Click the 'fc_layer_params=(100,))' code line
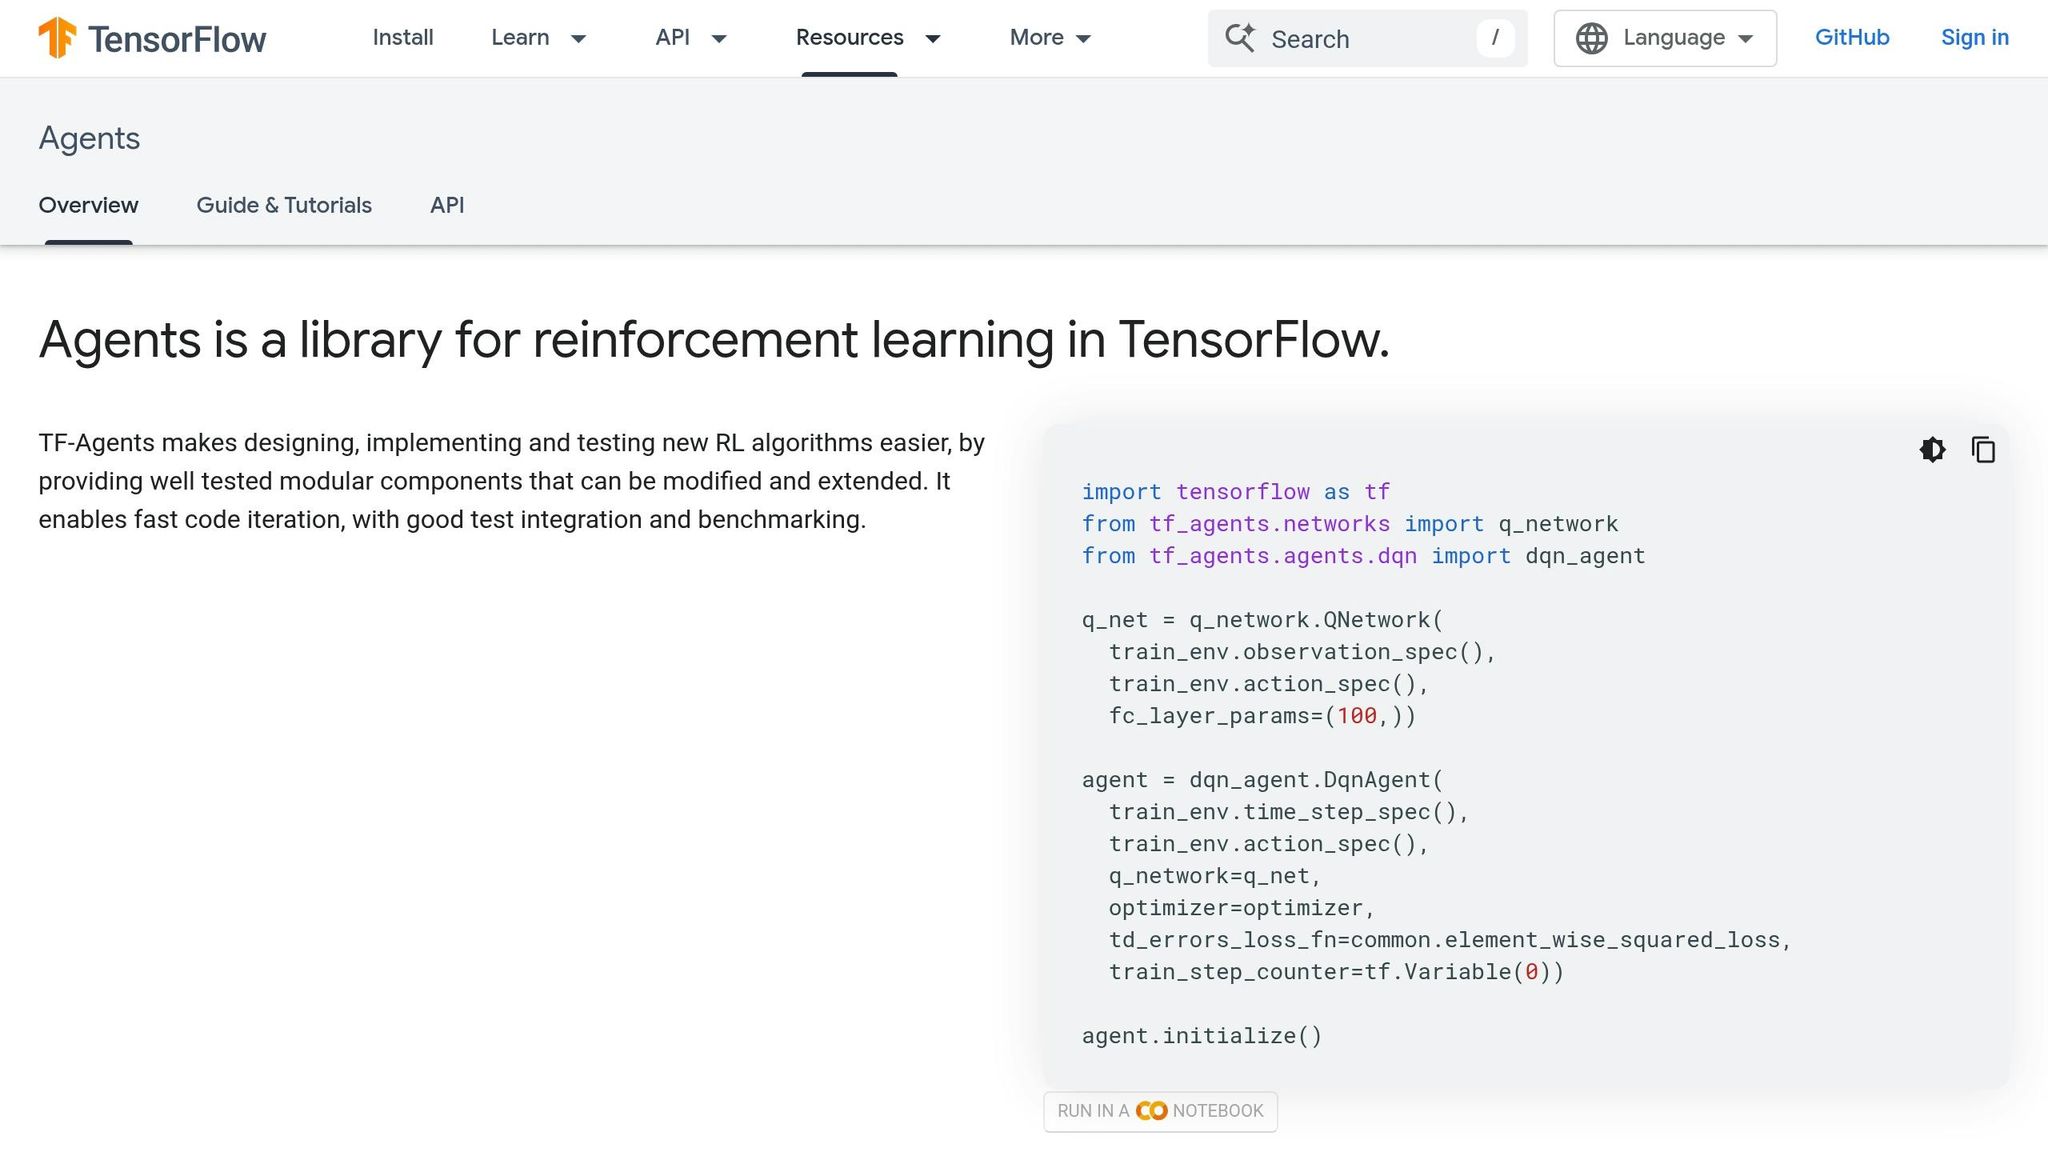 click(1262, 716)
